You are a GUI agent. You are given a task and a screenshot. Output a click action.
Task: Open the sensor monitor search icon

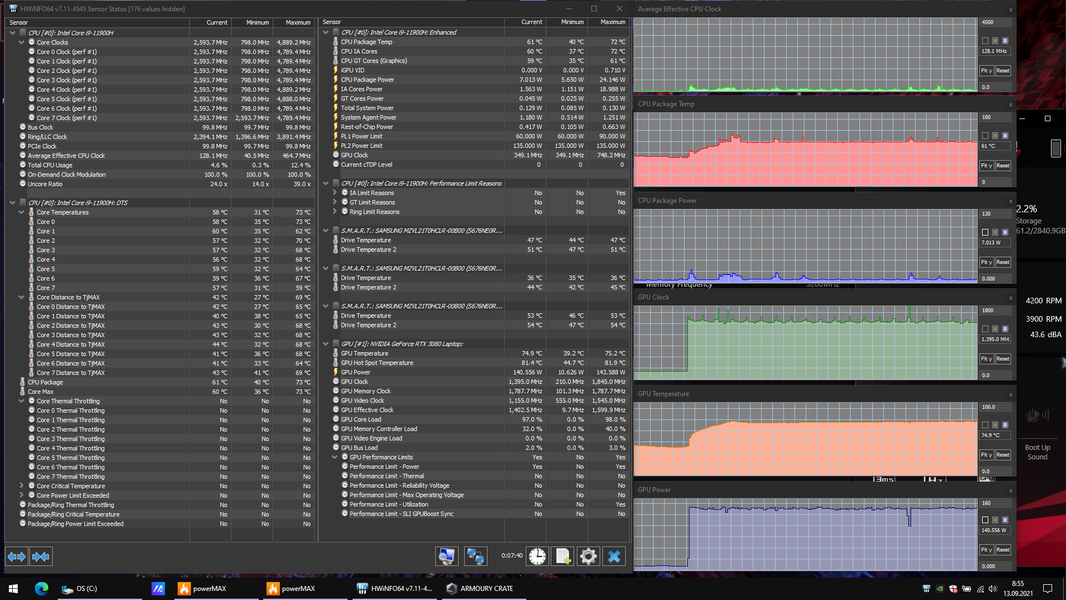tap(447, 556)
